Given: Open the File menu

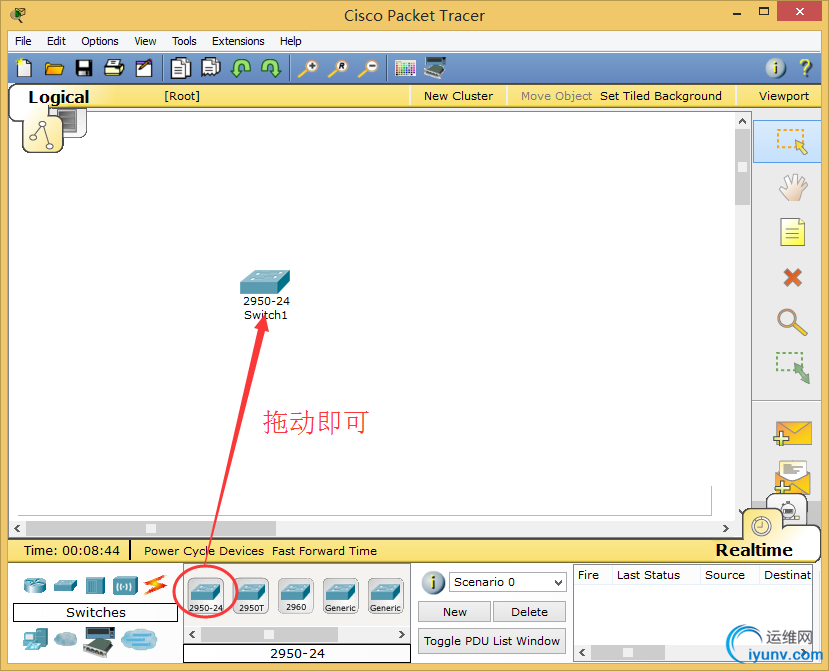Looking at the screenshot, I should tap(23, 41).
